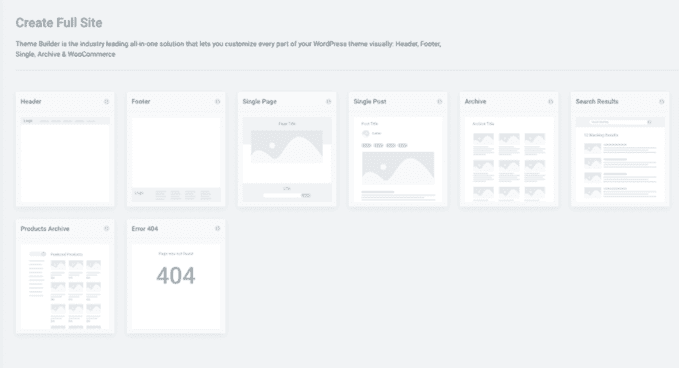The height and width of the screenshot is (368, 679).
Task: Click the Search Results card info icon
Action: (x=662, y=102)
